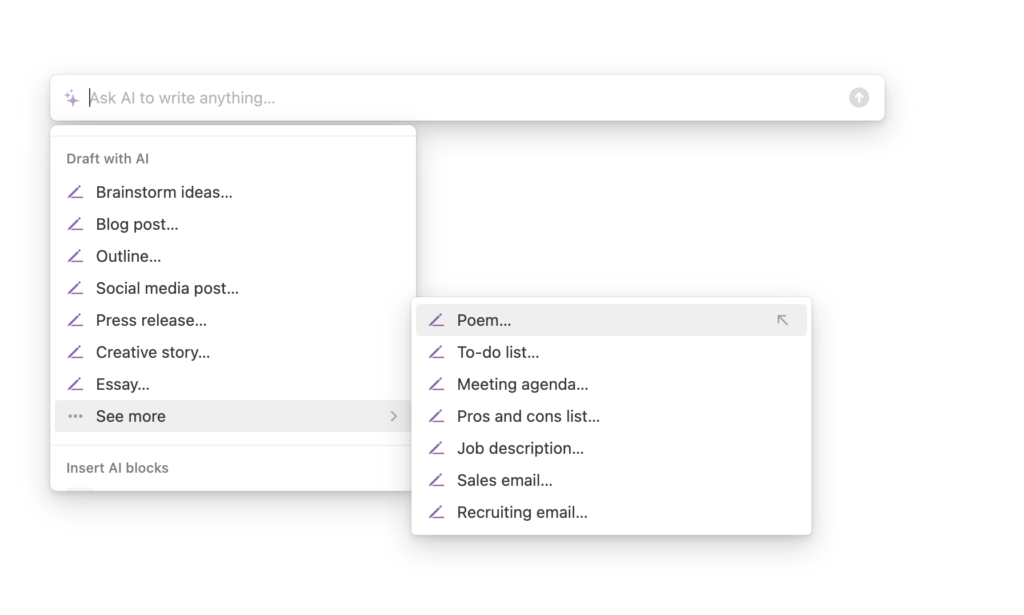Choose Recruiting email in the submenu
Viewport: 1024px width, 615px height.
(522, 512)
